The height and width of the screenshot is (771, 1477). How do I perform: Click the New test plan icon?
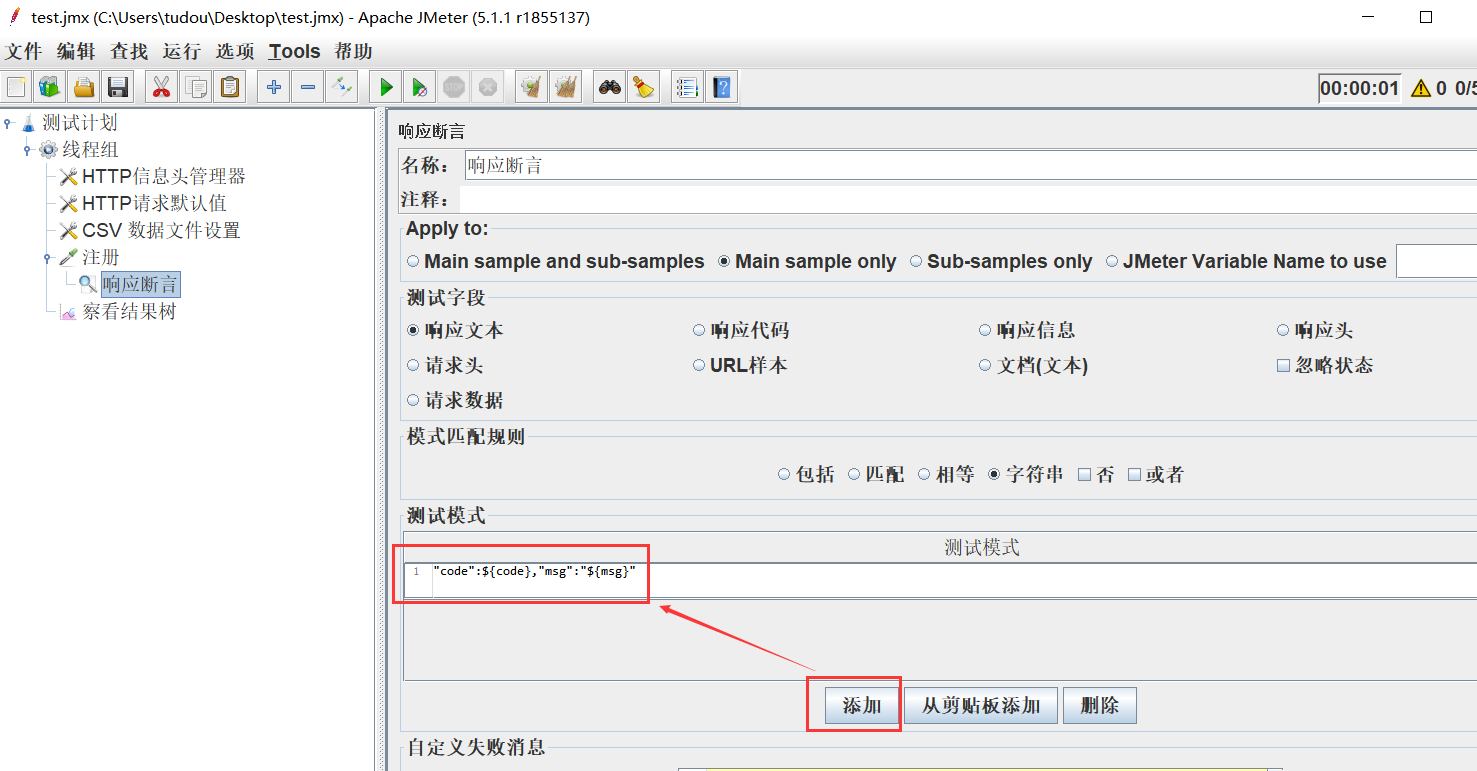pyautogui.click(x=16, y=87)
